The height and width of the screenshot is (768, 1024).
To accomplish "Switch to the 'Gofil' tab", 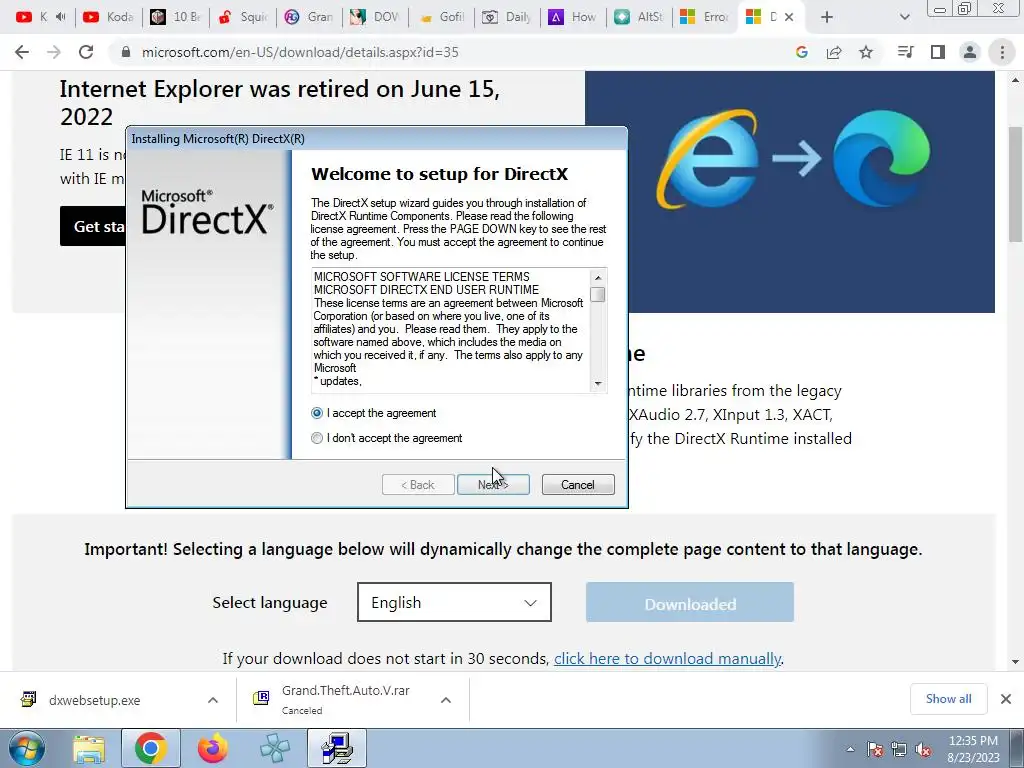I will [x=442, y=17].
